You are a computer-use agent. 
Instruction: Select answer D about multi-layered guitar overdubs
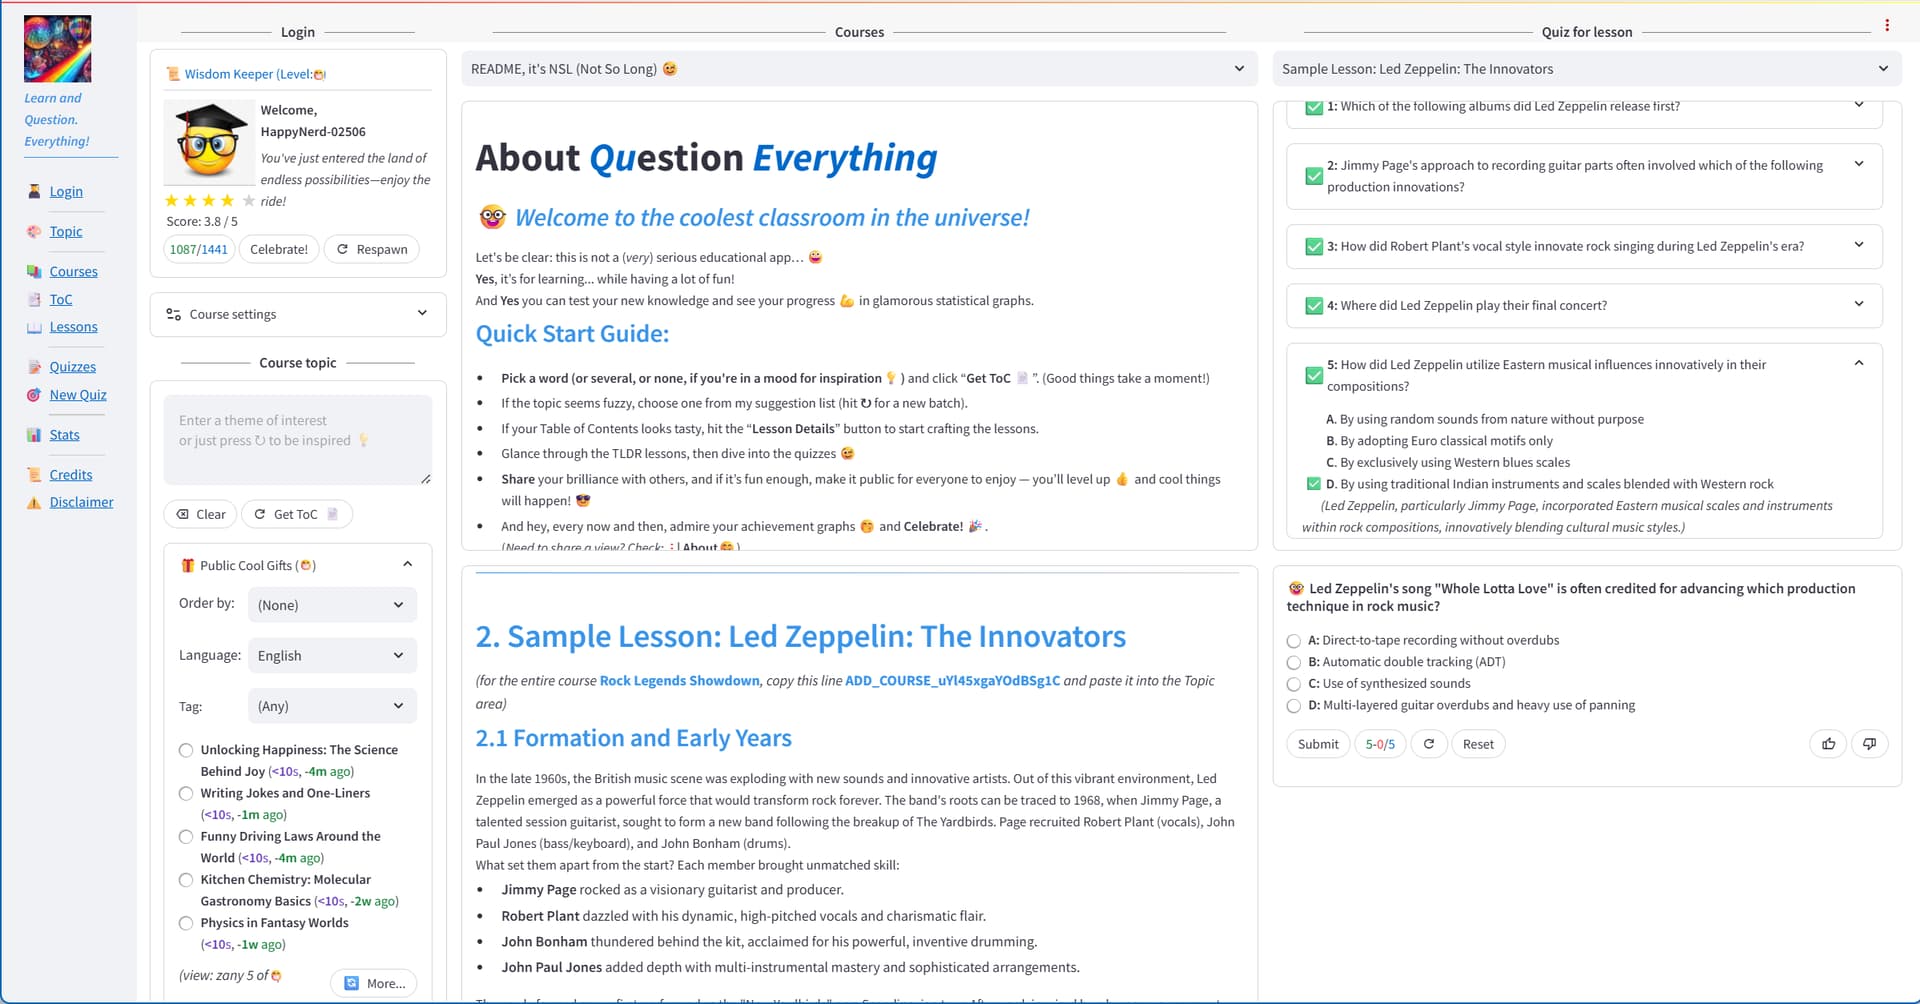(1294, 706)
